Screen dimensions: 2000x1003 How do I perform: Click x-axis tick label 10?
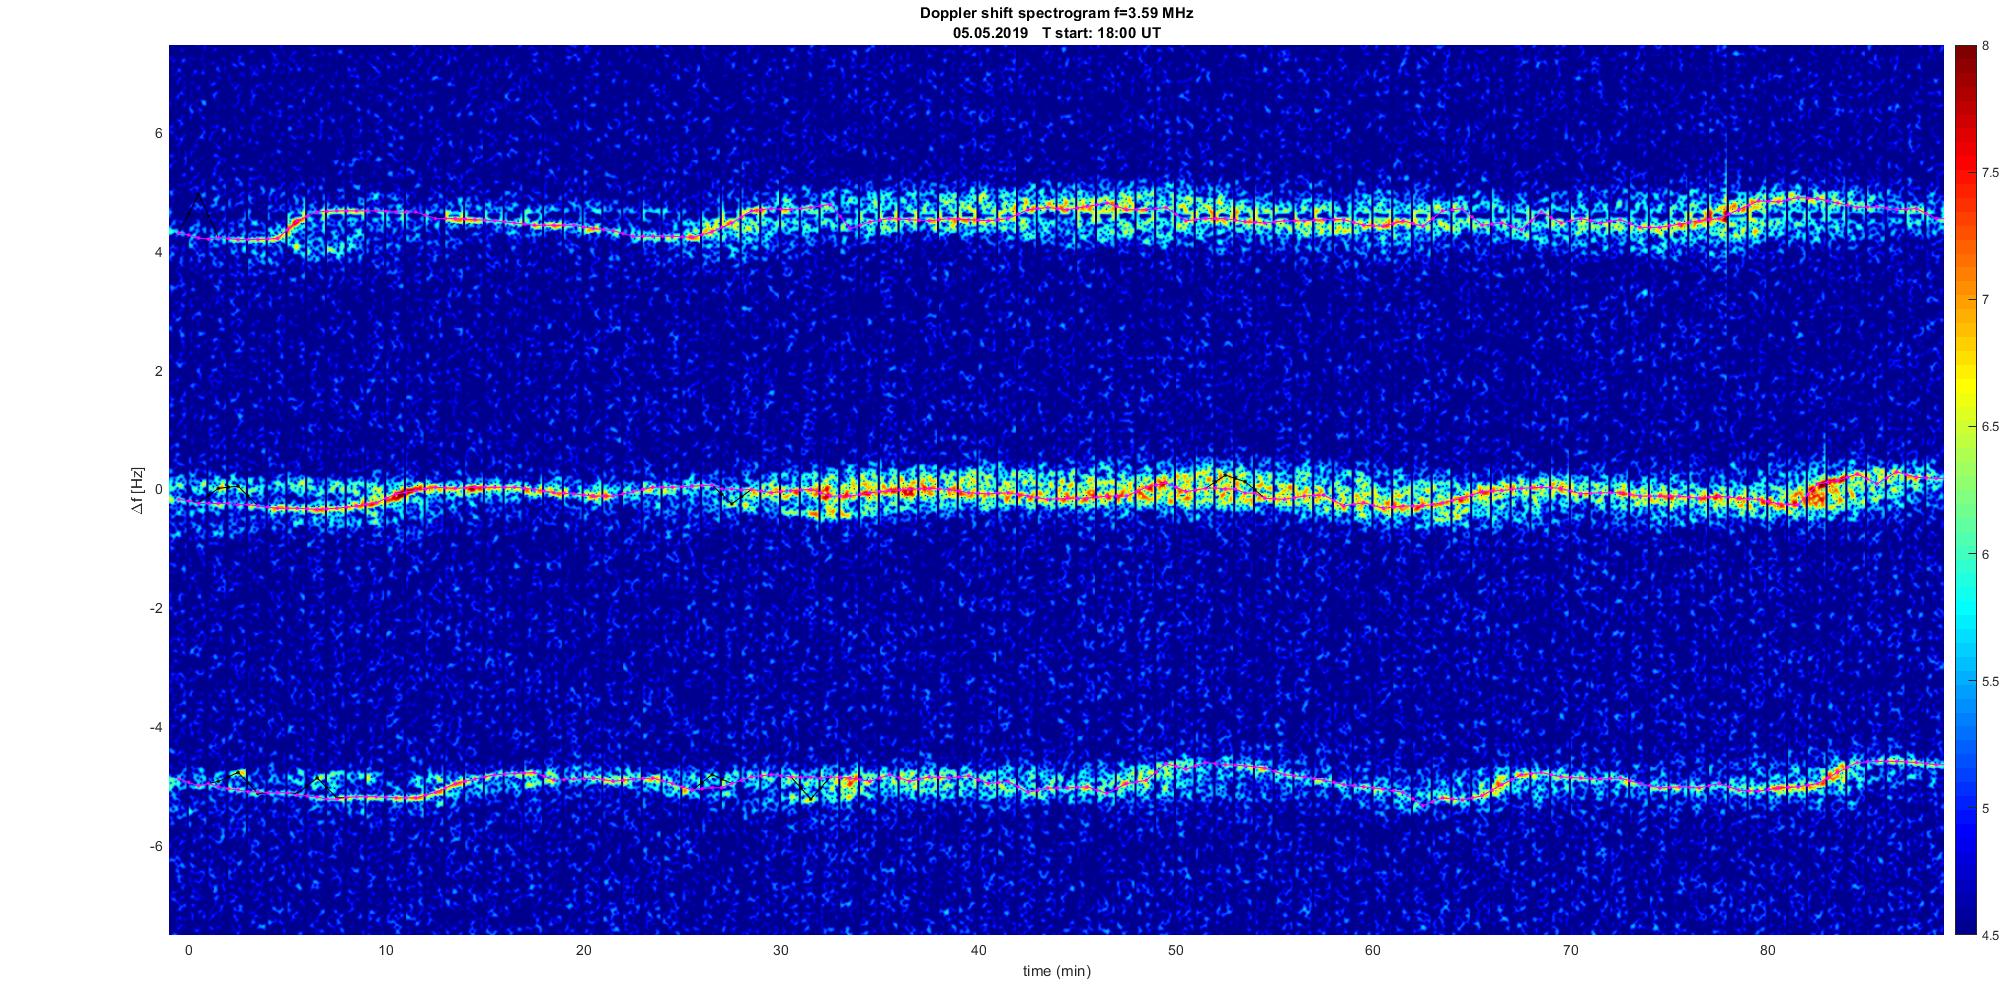386,950
